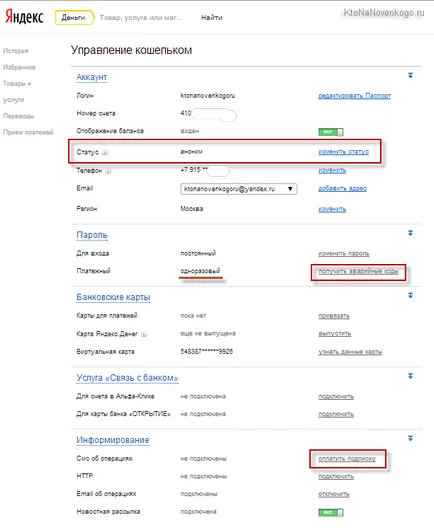Open Переводы in the sidebar
Viewport: 434px width, 528px height.
point(19,116)
